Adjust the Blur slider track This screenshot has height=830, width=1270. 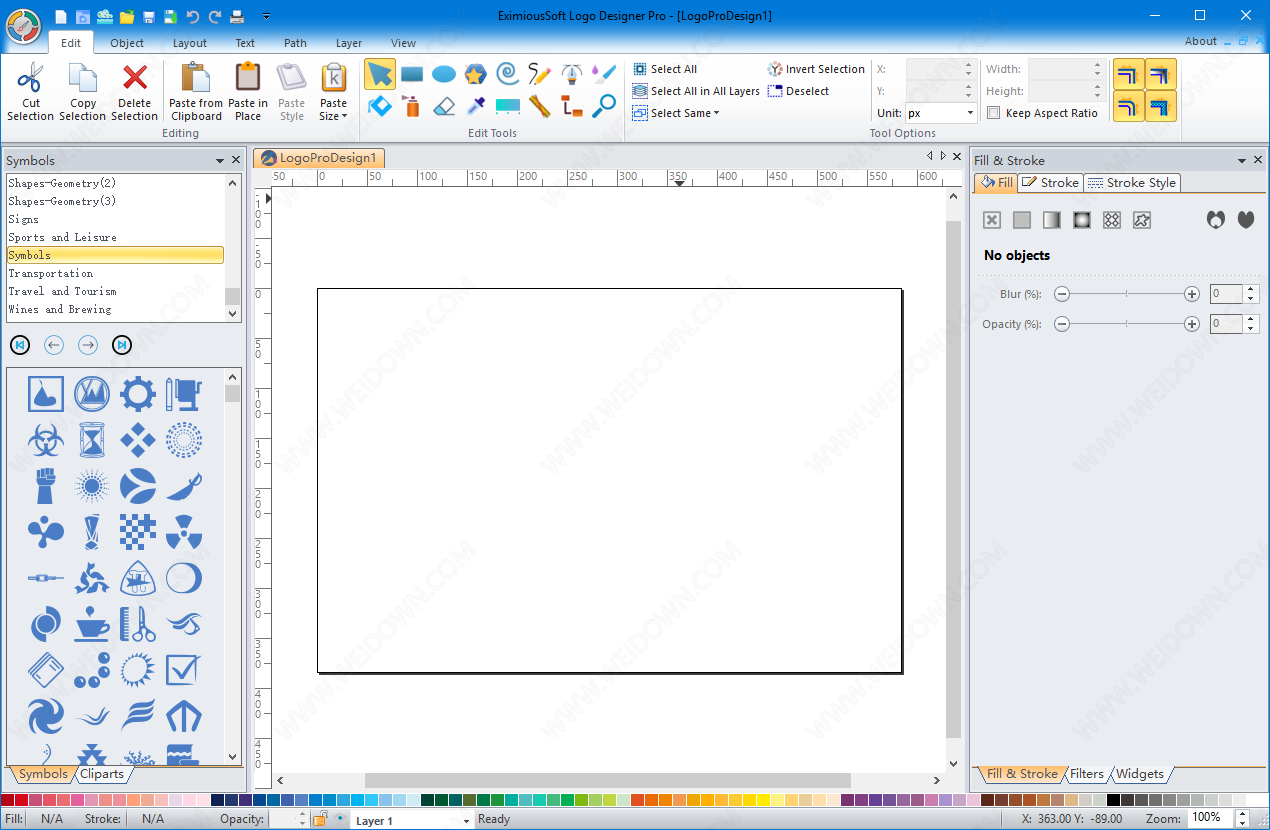coord(1126,294)
